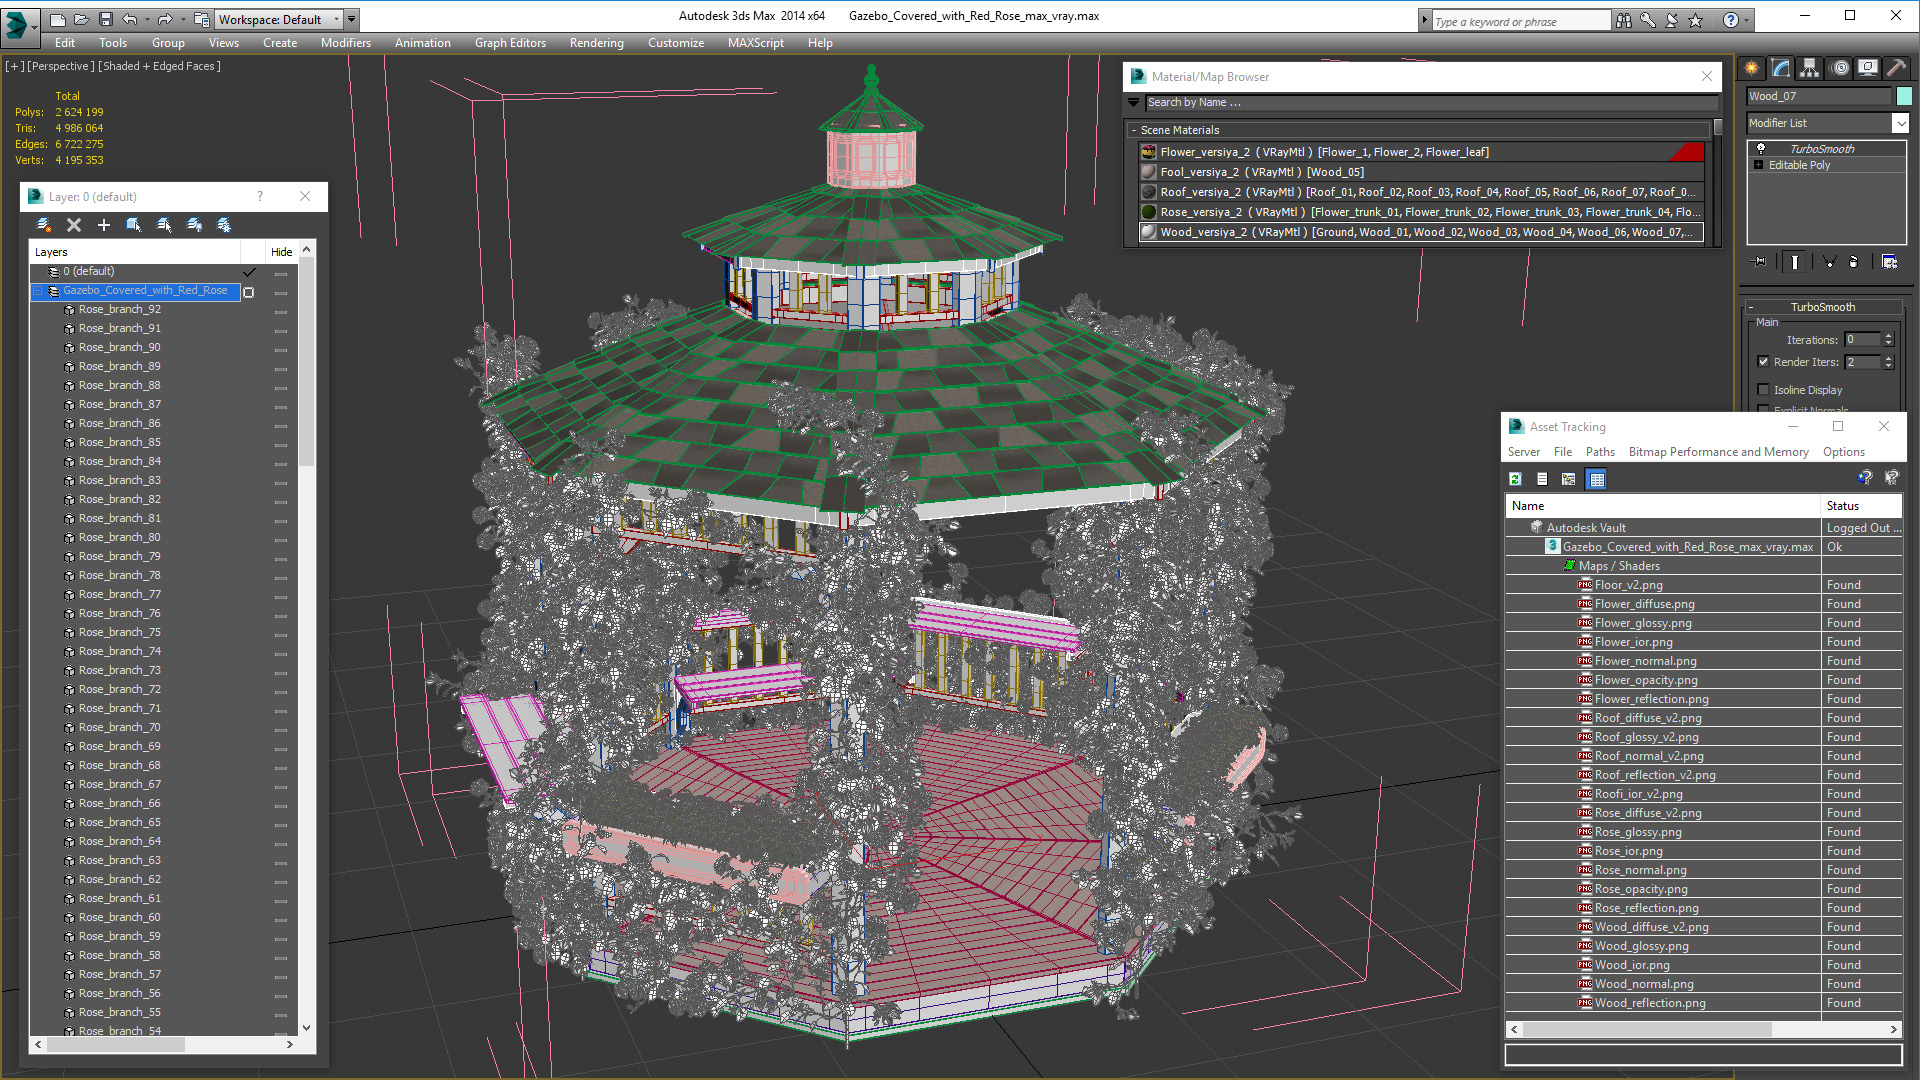Viewport: 1920px width, 1080px height.
Task: Click Freeze All Layers snowflake icon
Action: pyautogui.click(x=224, y=225)
